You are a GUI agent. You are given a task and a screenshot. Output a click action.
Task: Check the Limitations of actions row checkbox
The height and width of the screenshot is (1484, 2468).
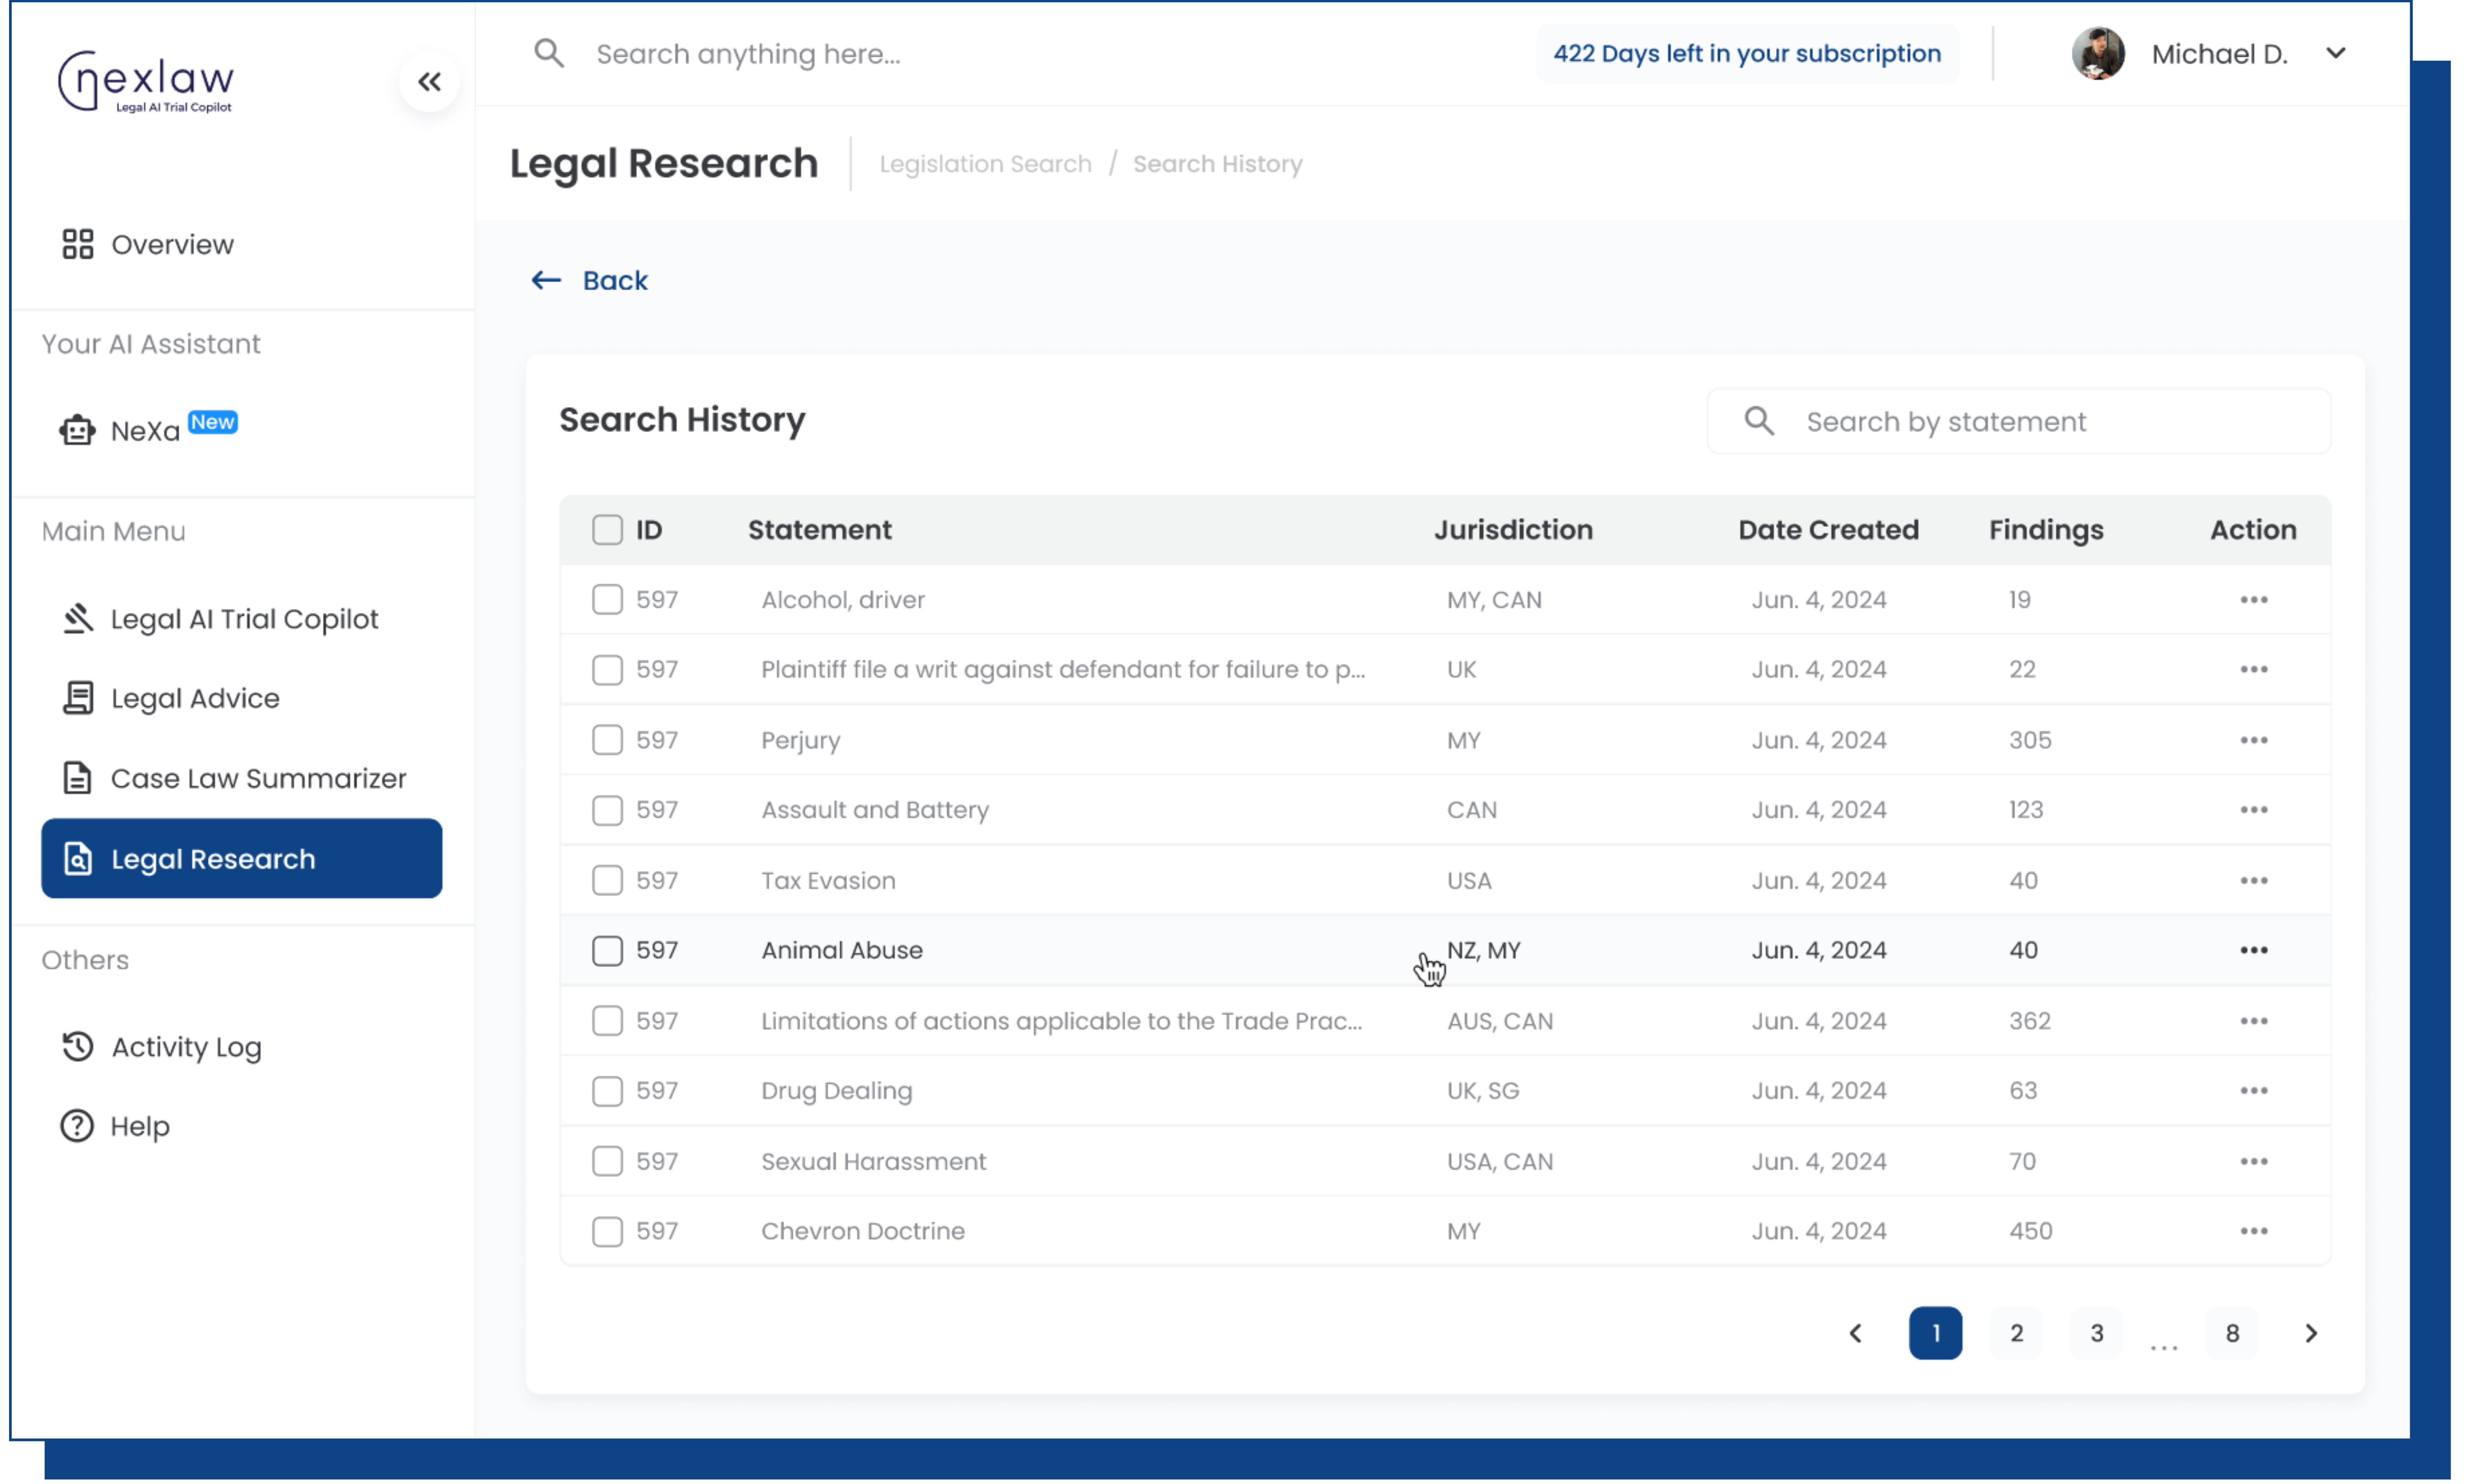607,1020
